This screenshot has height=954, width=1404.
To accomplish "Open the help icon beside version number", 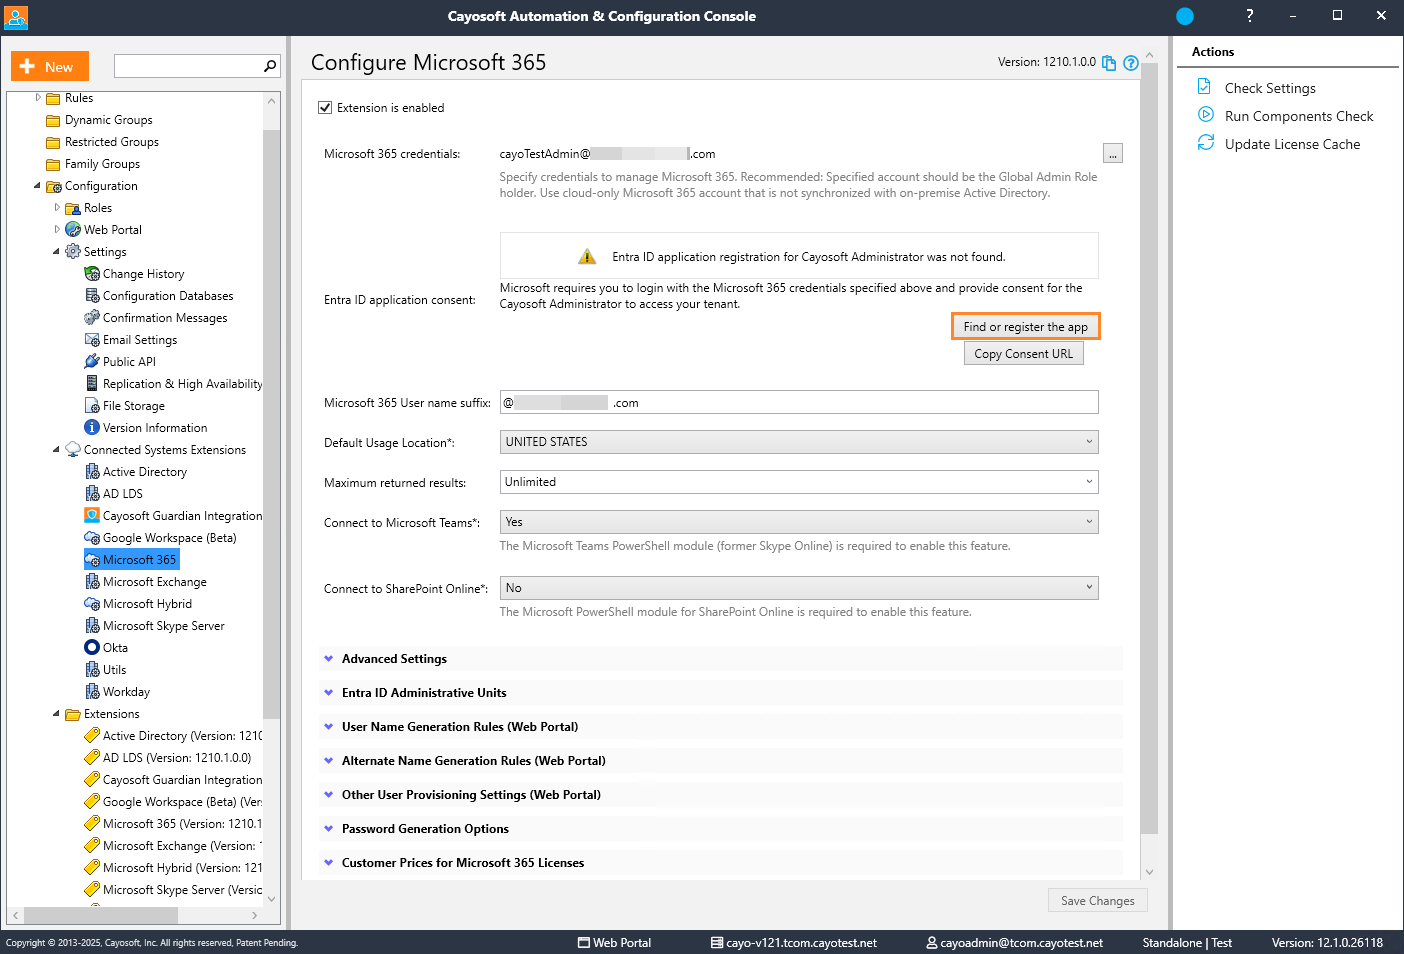I will click(x=1131, y=63).
